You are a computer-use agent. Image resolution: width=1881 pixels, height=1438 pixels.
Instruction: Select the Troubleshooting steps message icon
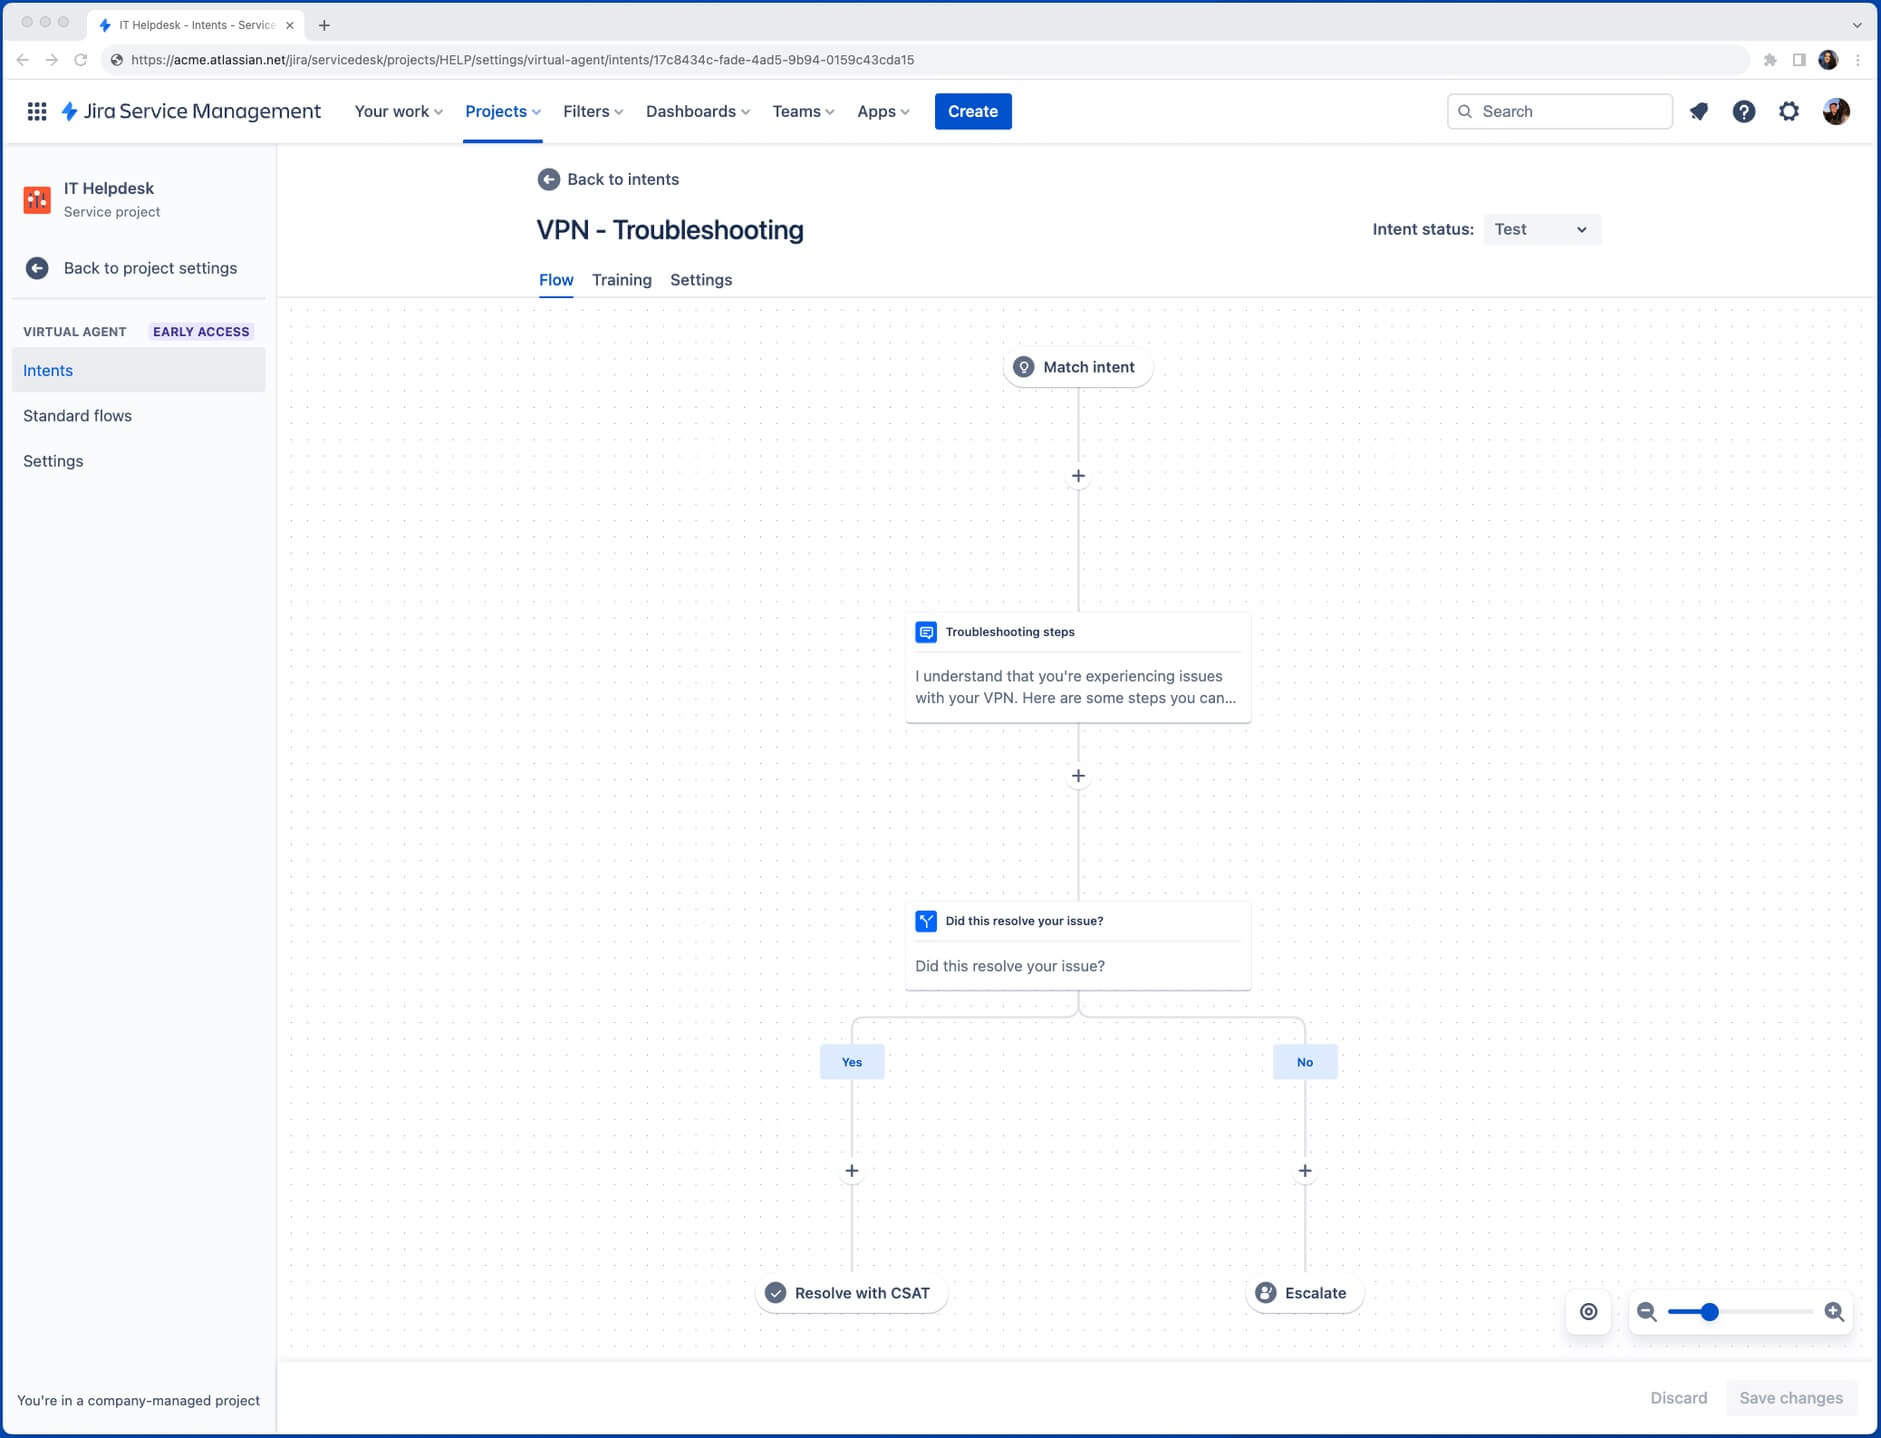927,631
